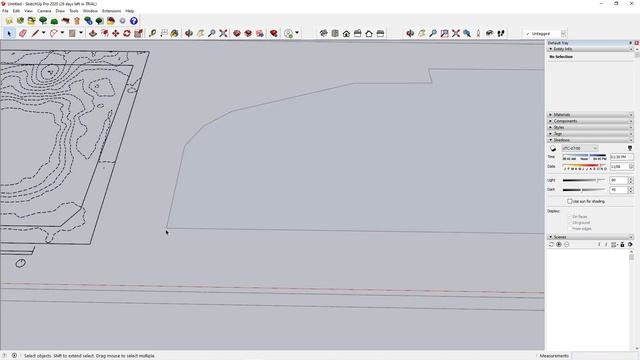Open the Untagged tag dropdown
The image size is (640, 360).
tap(563, 34)
